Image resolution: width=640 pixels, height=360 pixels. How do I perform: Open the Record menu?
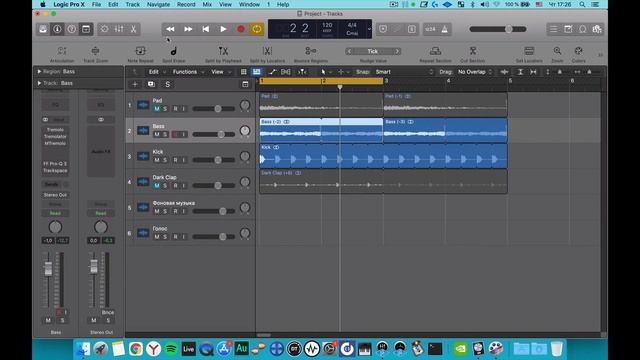tap(186, 4)
